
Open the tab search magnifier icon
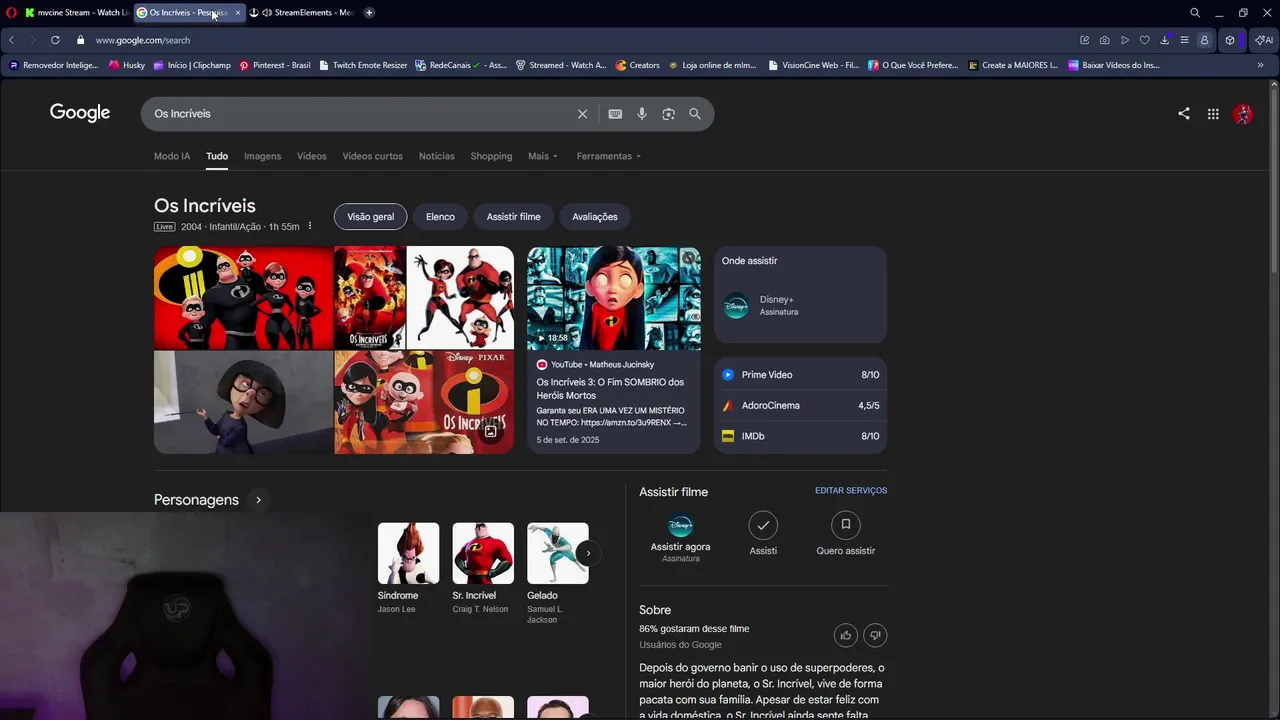[1195, 13]
